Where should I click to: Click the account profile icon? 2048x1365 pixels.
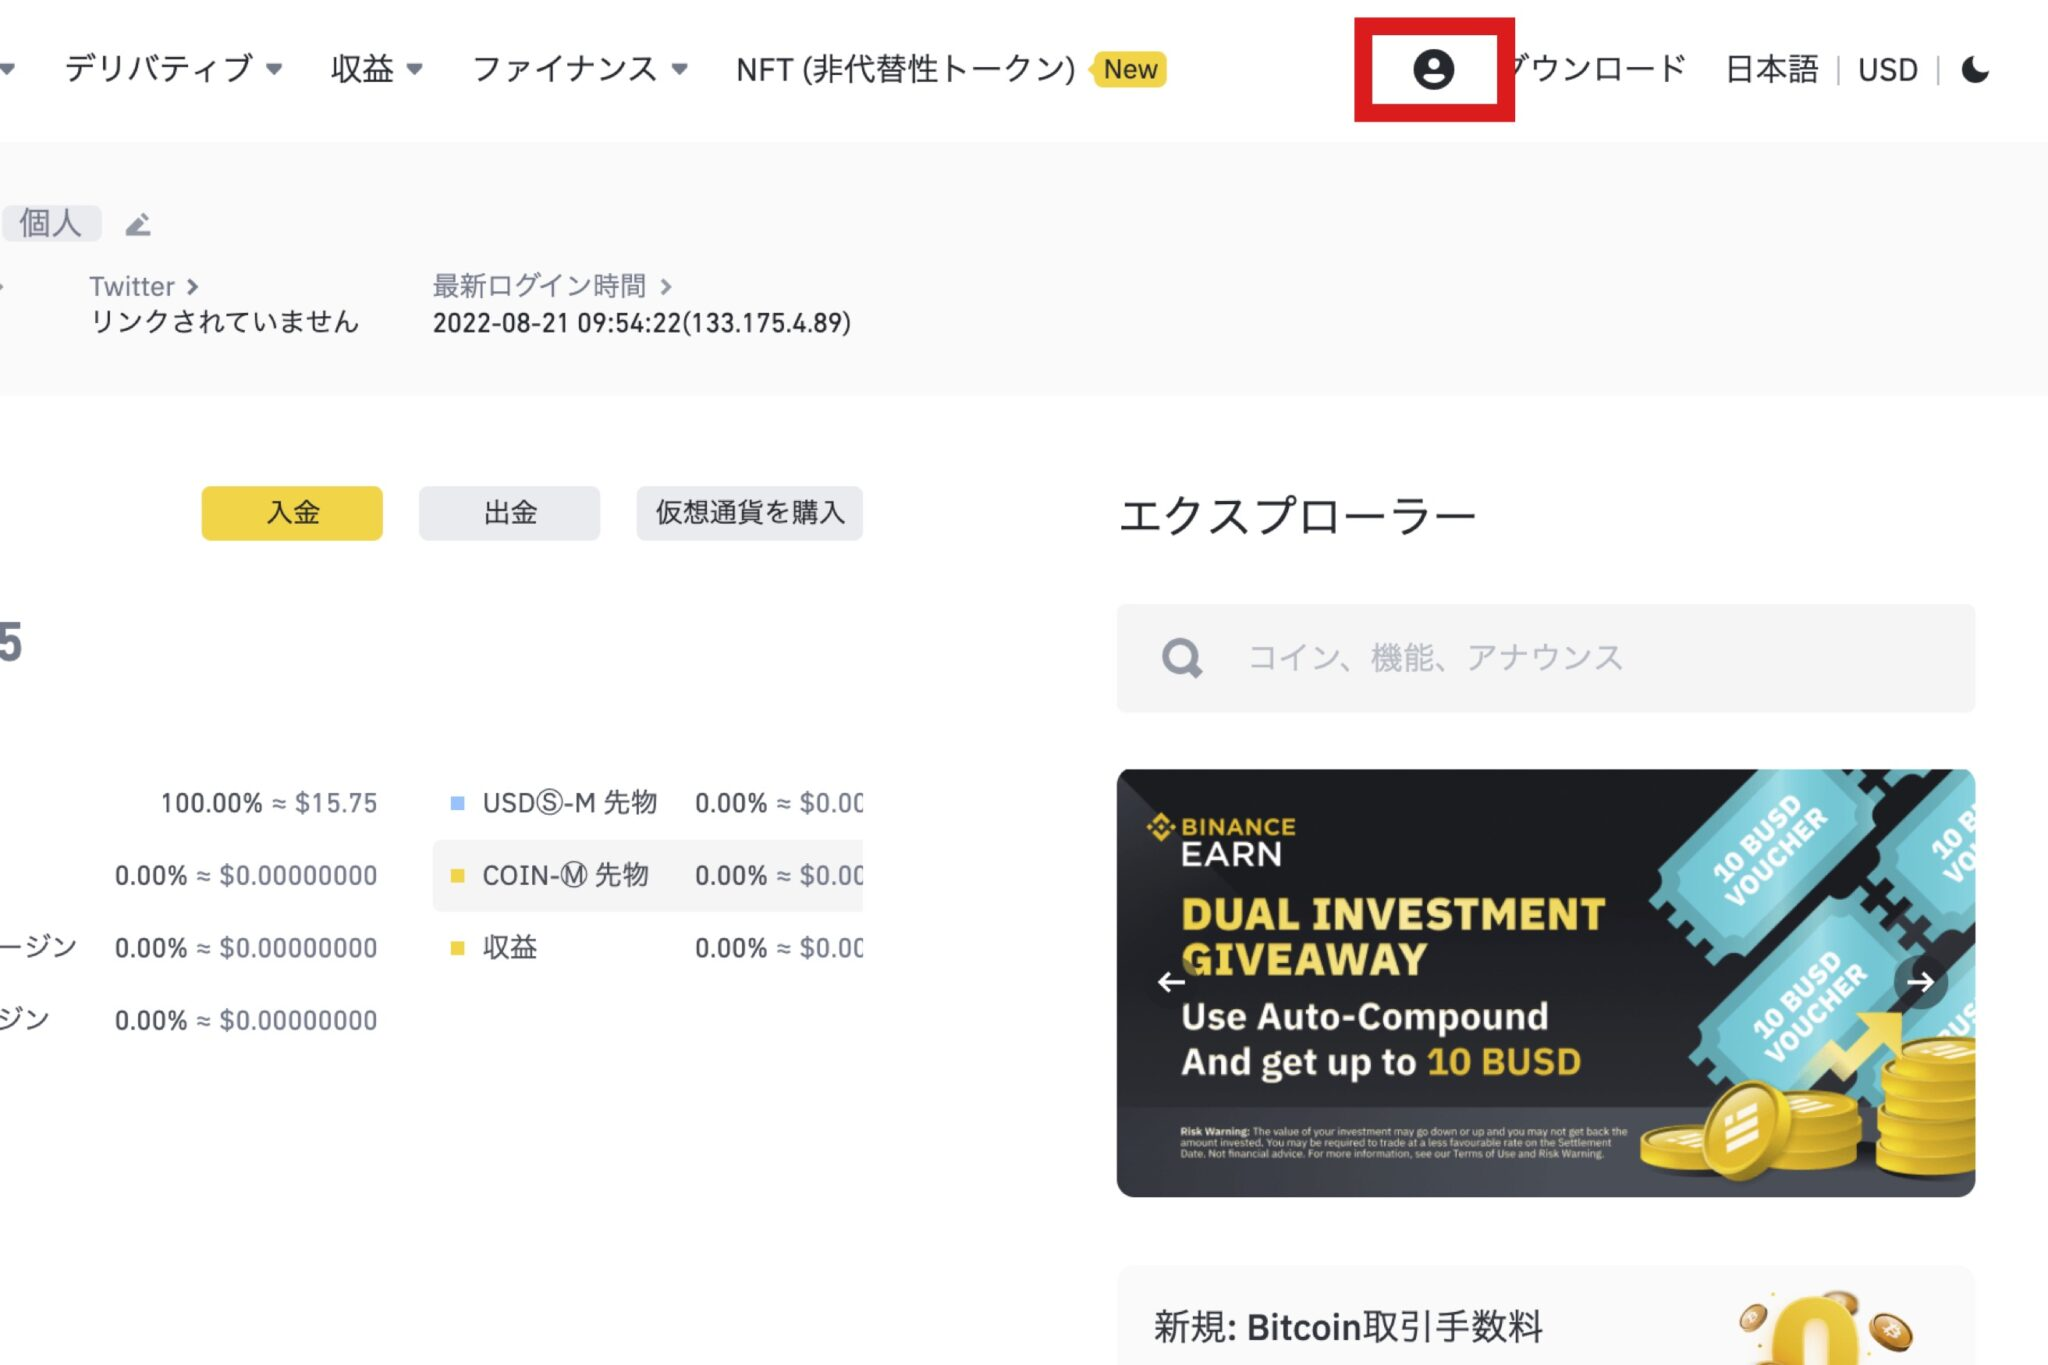[1433, 67]
